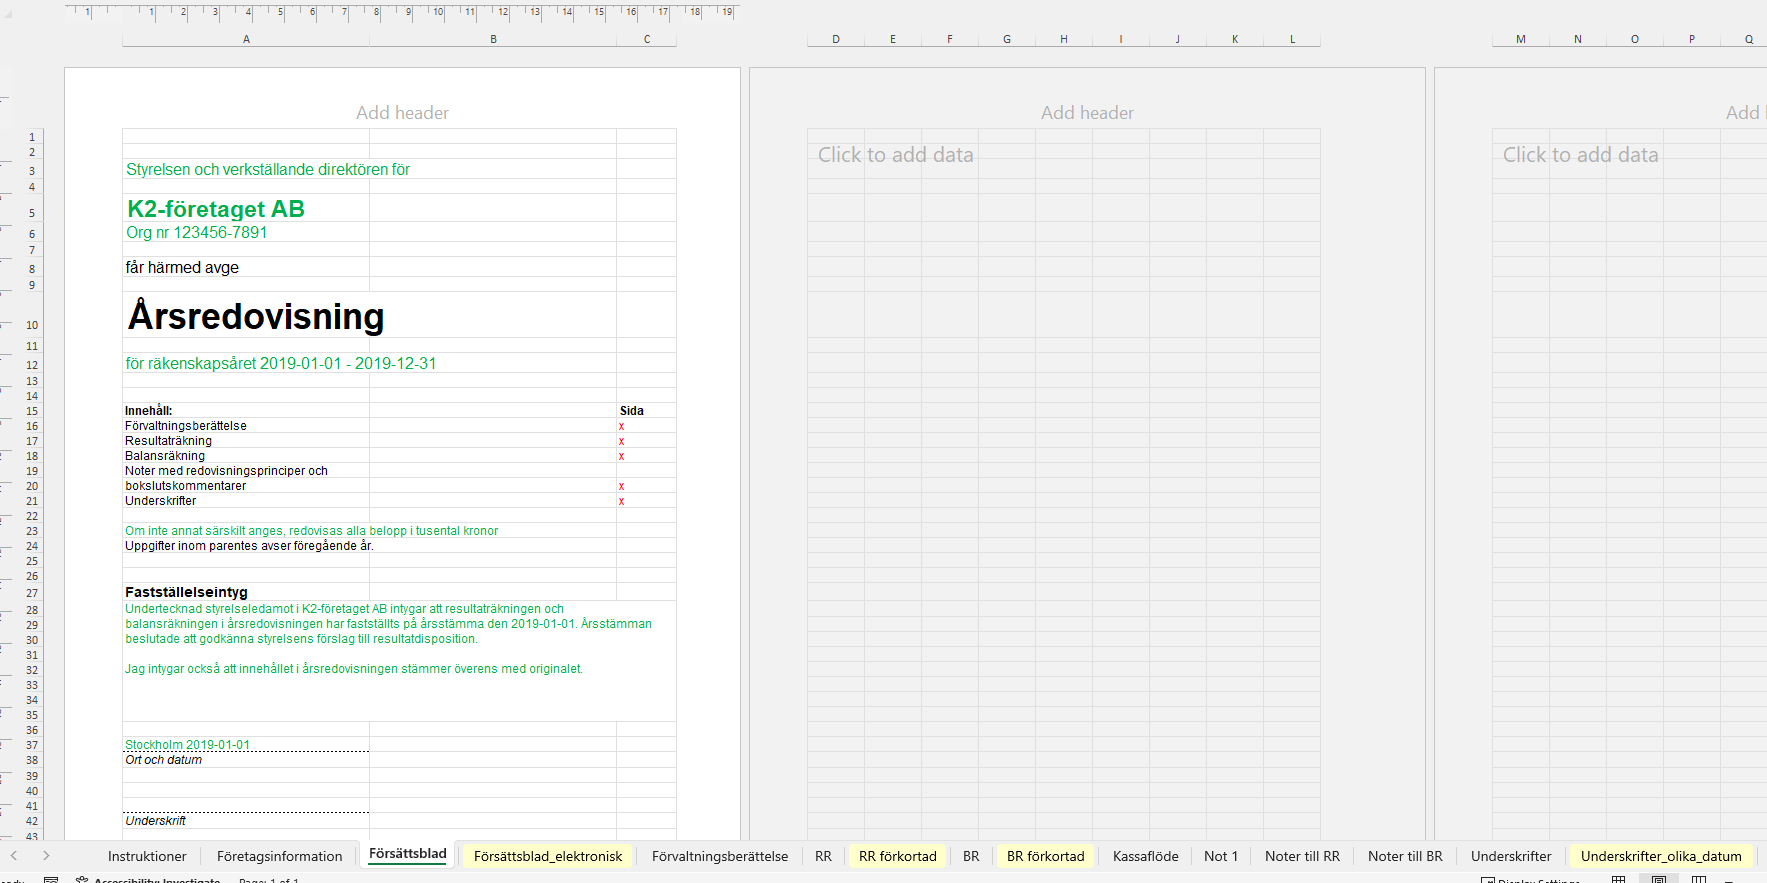Open the Instruktioner sheet tab

[147, 856]
